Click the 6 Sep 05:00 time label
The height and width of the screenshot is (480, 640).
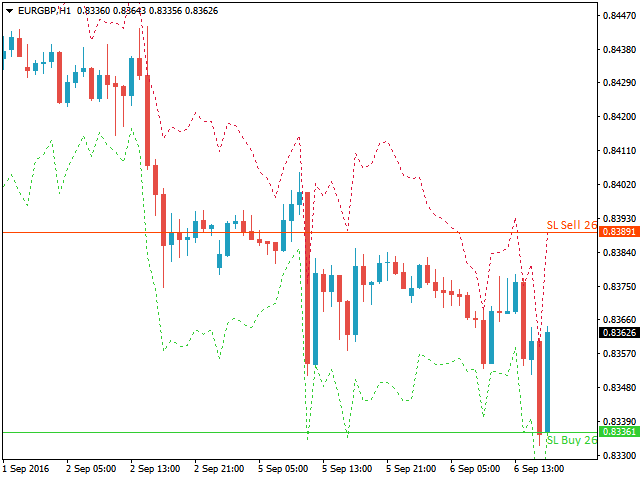[475, 469]
